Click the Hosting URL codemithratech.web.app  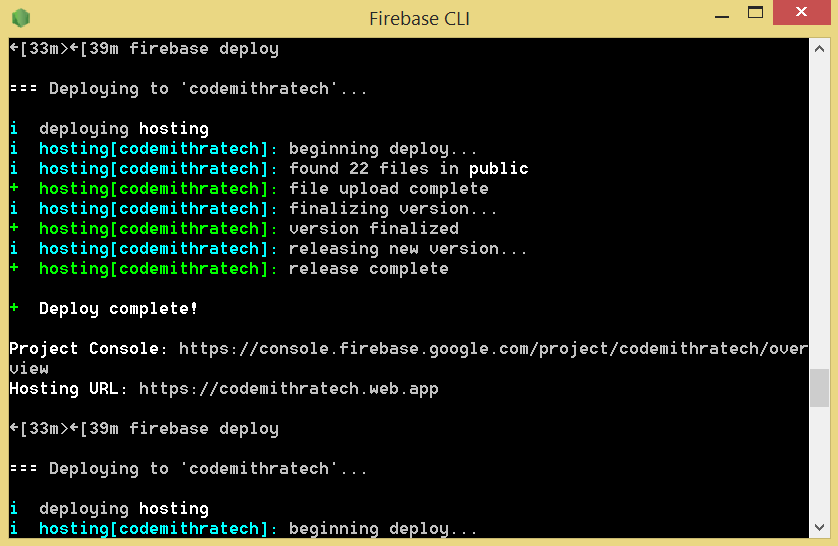[289, 389]
